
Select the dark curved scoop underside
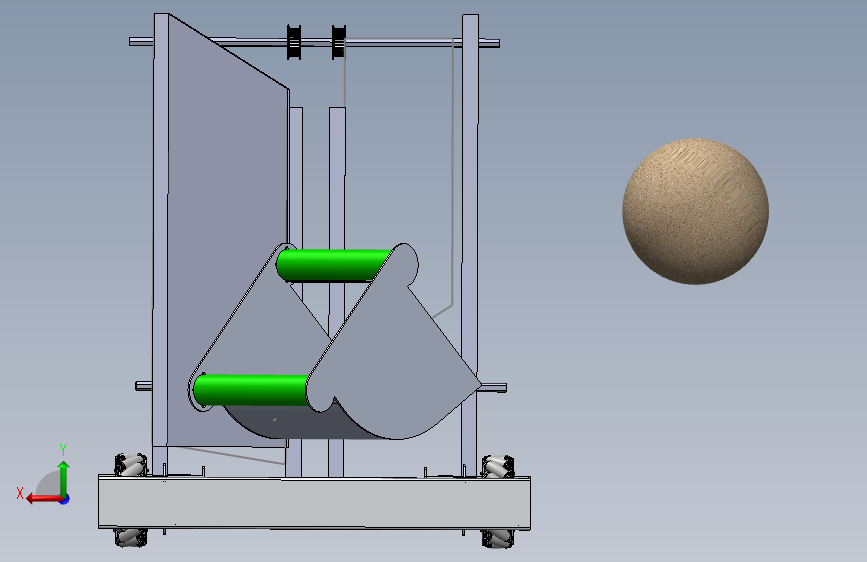coord(299,422)
